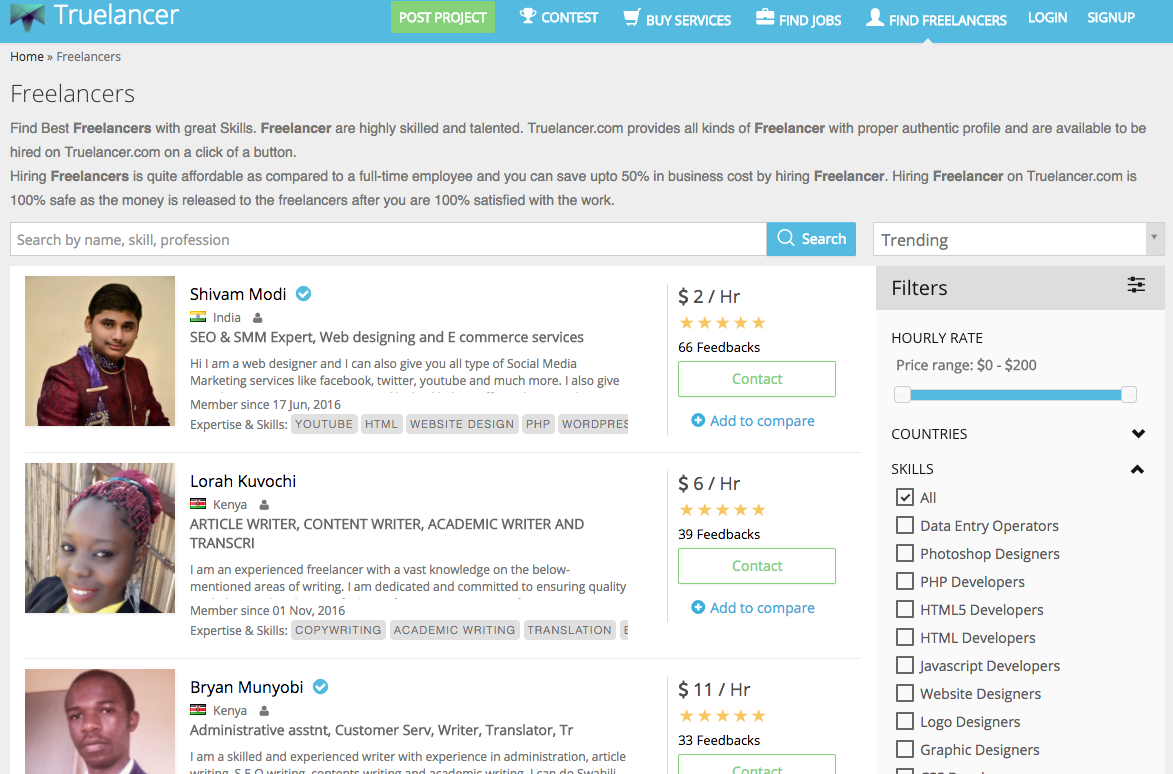Click Shivam Modi's profile photo
Image resolution: width=1173 pixels, height=774 pixels.
(100, 351)
